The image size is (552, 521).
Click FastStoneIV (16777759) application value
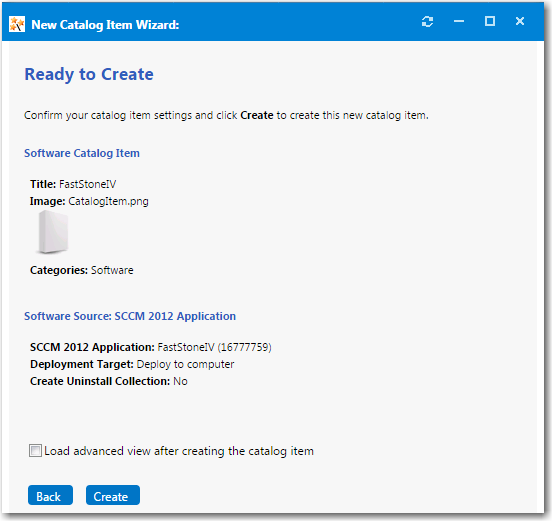coord(214,347)
